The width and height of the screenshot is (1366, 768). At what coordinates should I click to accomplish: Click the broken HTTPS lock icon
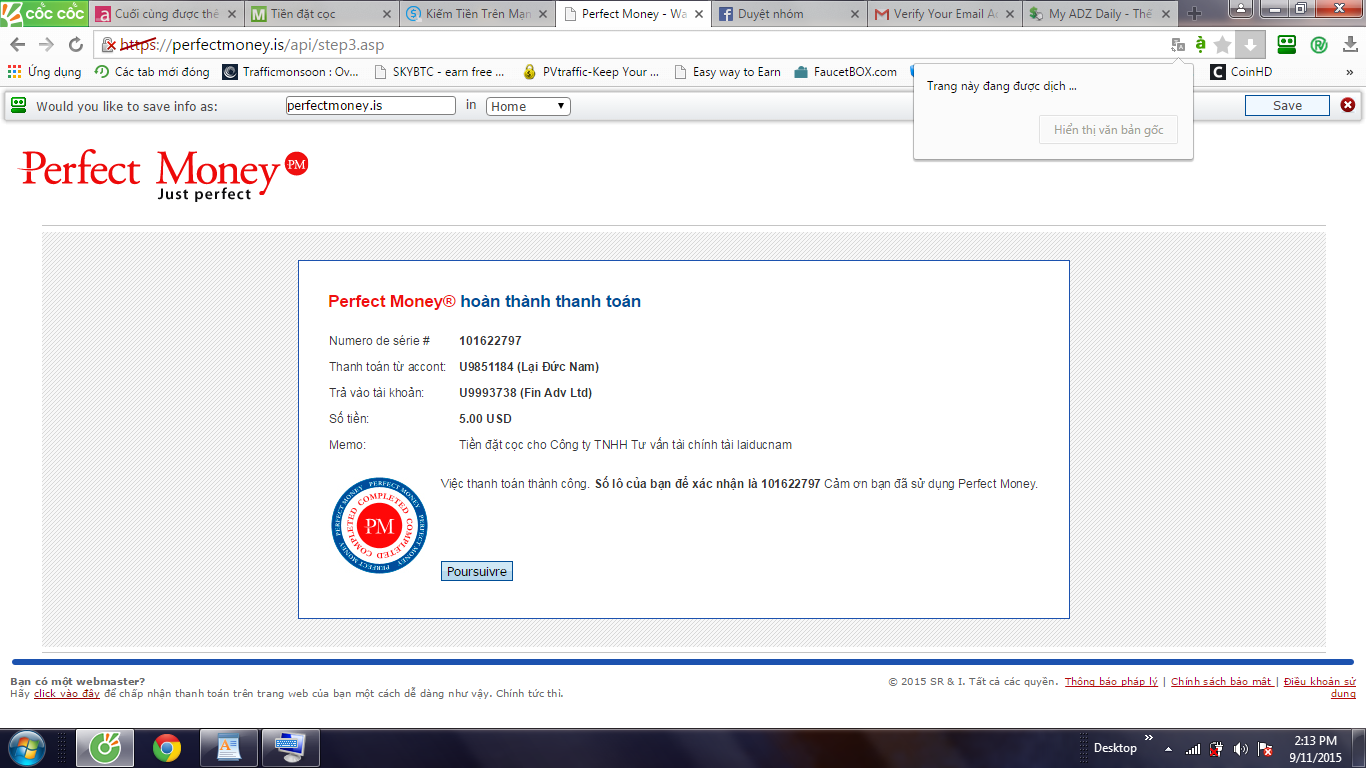(110, 45)
